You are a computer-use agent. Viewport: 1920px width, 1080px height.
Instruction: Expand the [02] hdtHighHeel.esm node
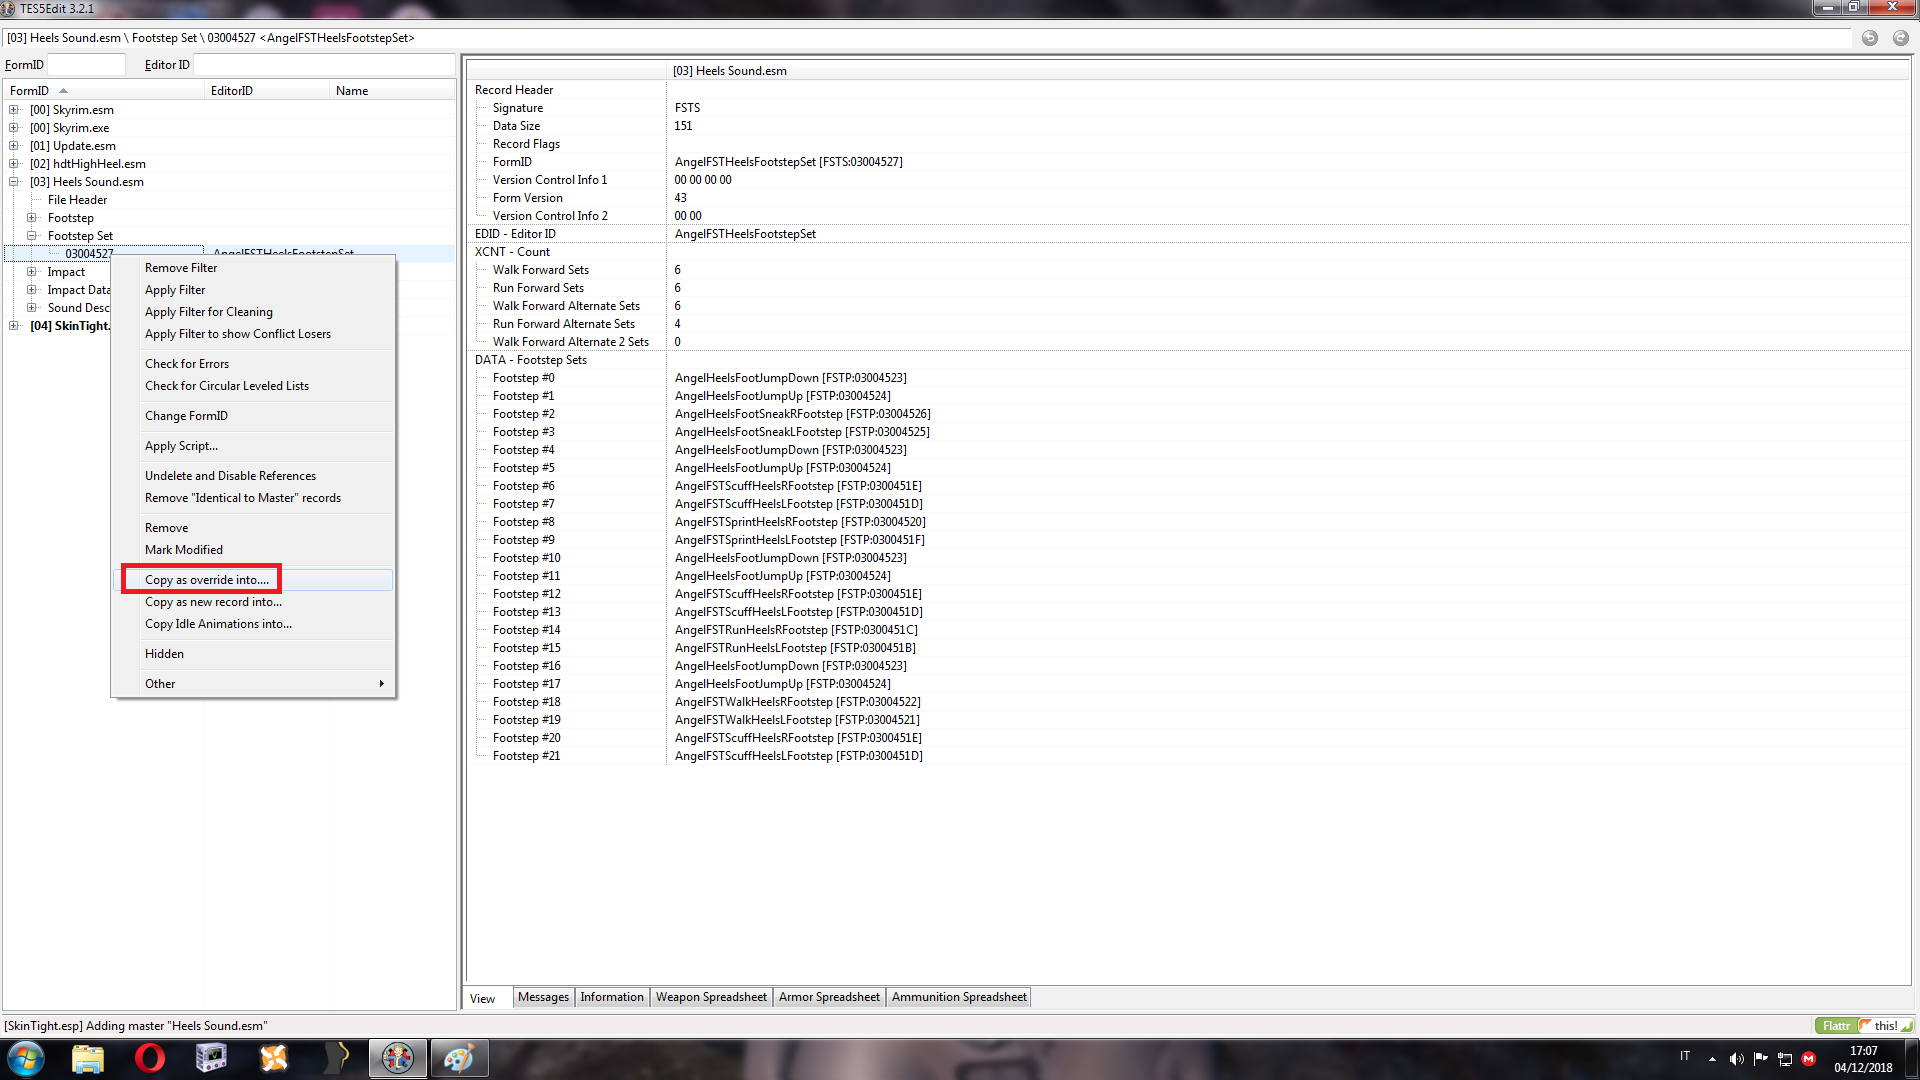click(14, 164)
